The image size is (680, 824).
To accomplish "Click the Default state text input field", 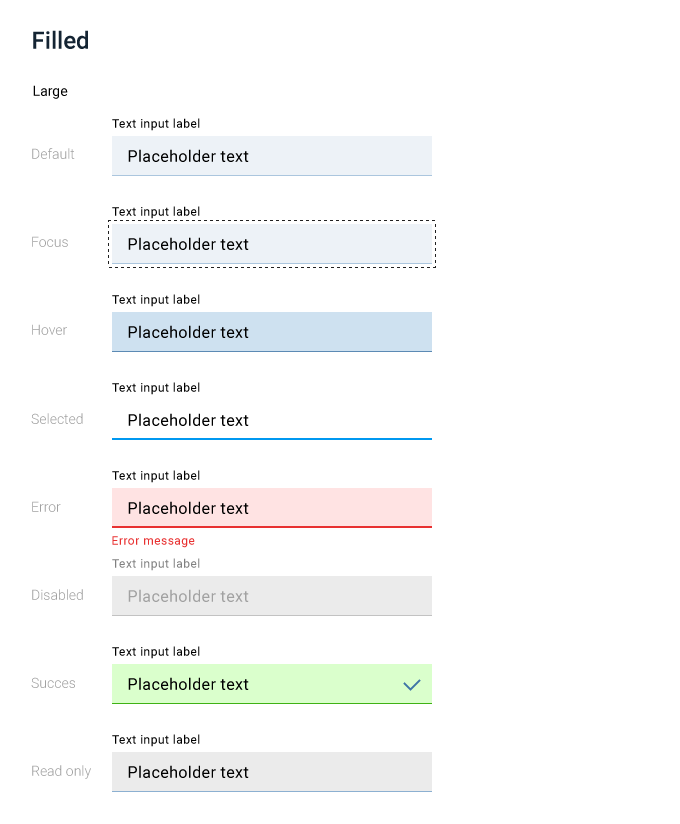I will [x=272, y=156].
